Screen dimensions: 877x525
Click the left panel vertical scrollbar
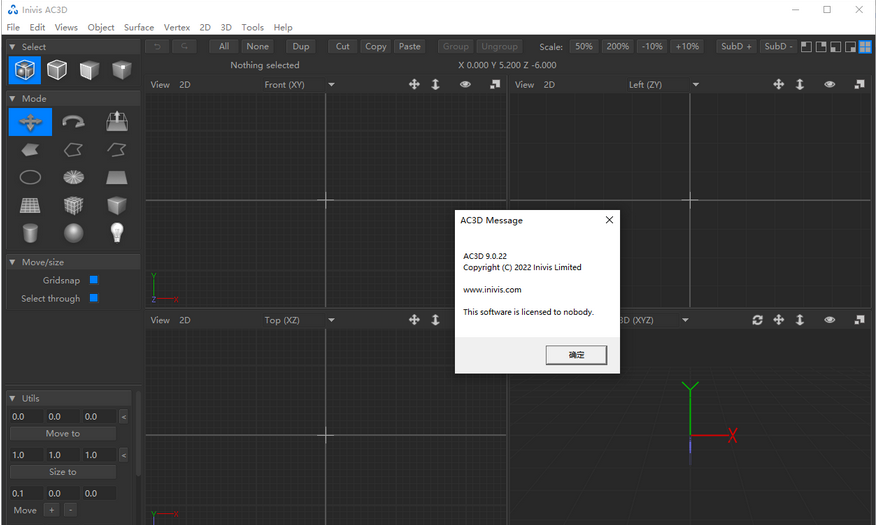point(138,436)
